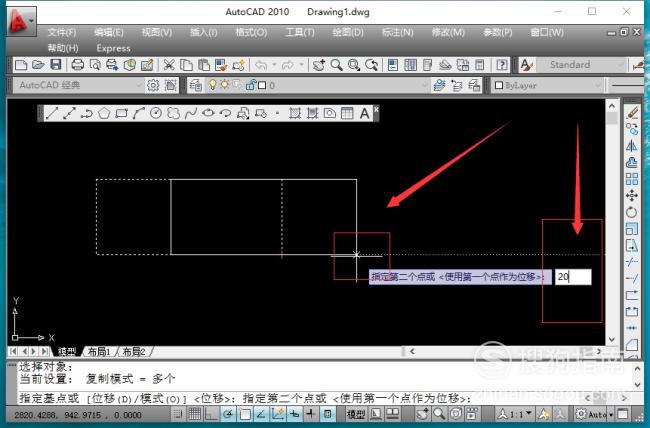Screen dimensions: 650x428
Task: Select the Move tool in modify toolbar
Action: [x=632, y=195]
